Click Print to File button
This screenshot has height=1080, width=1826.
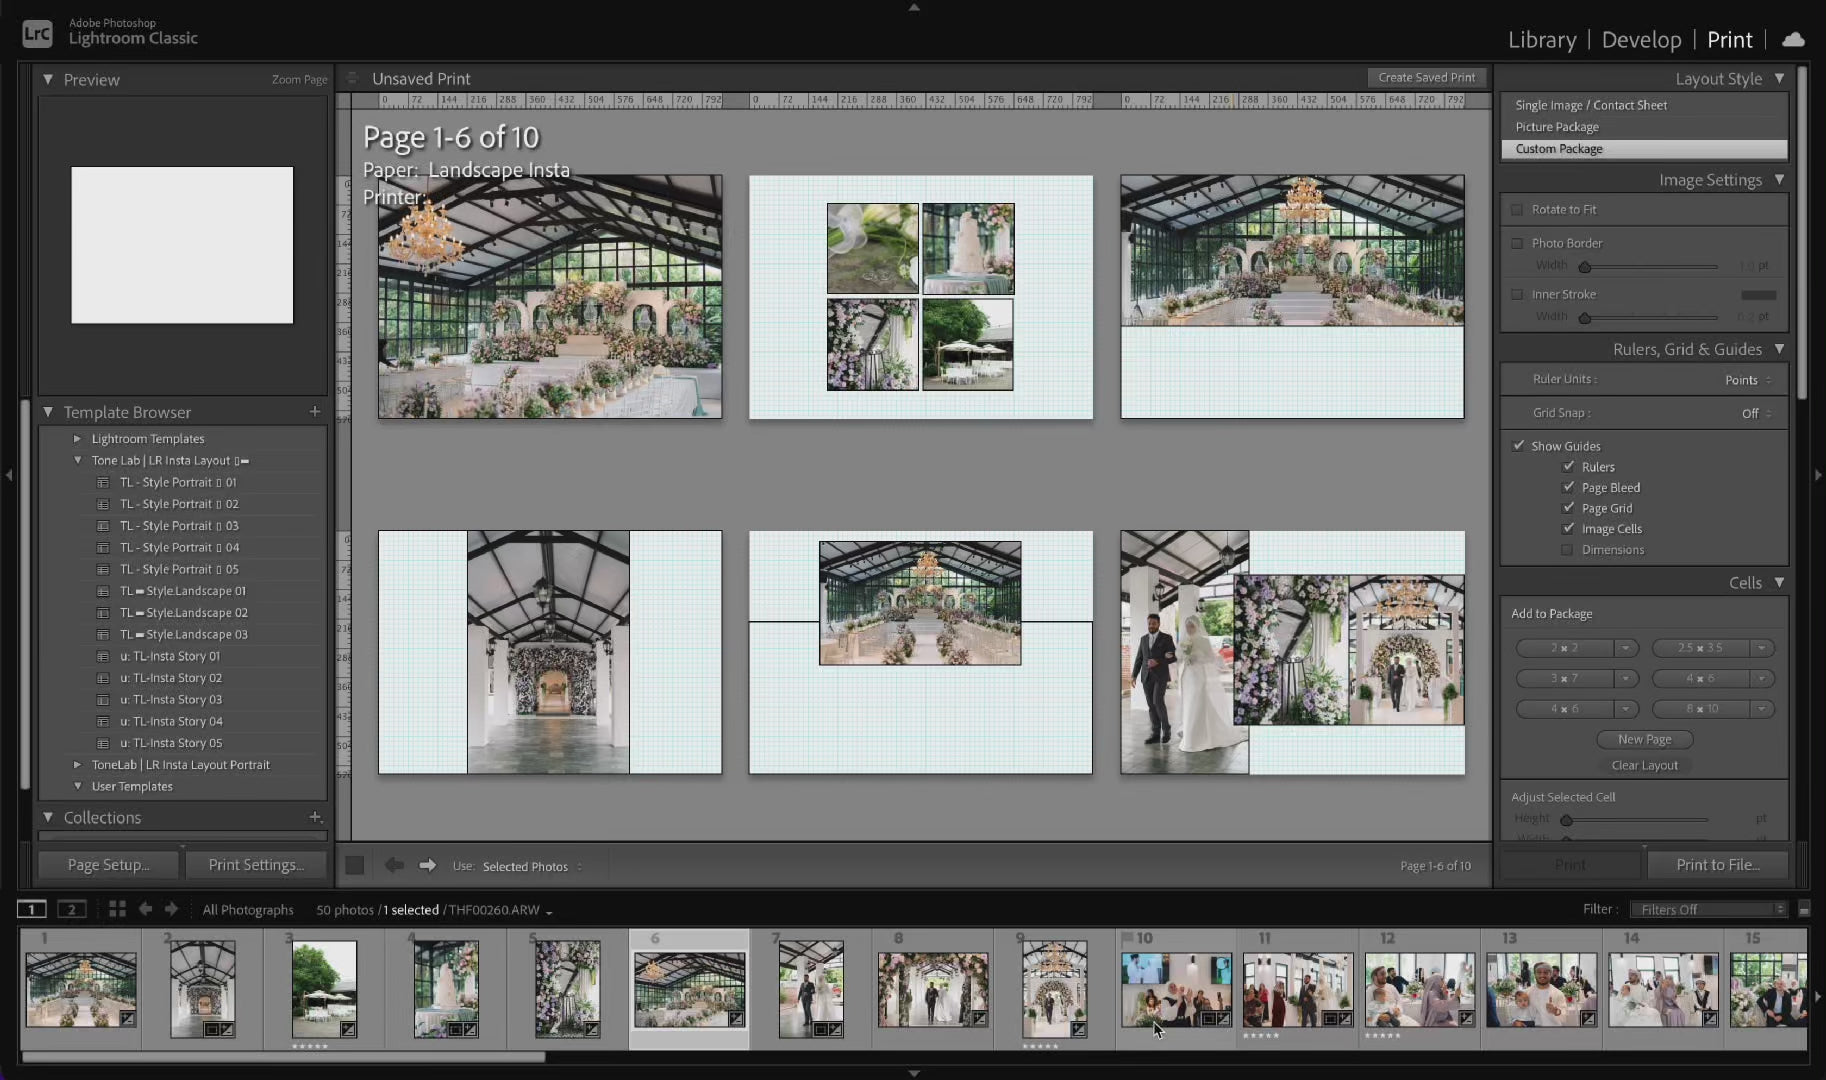click(x=1717, y=865)
